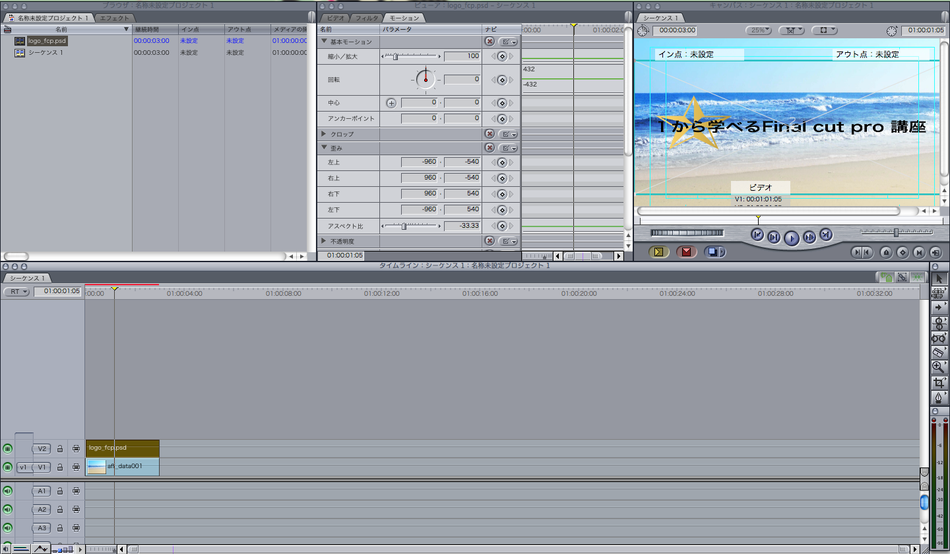Switch to the フィルタ tab

[367, 18]
